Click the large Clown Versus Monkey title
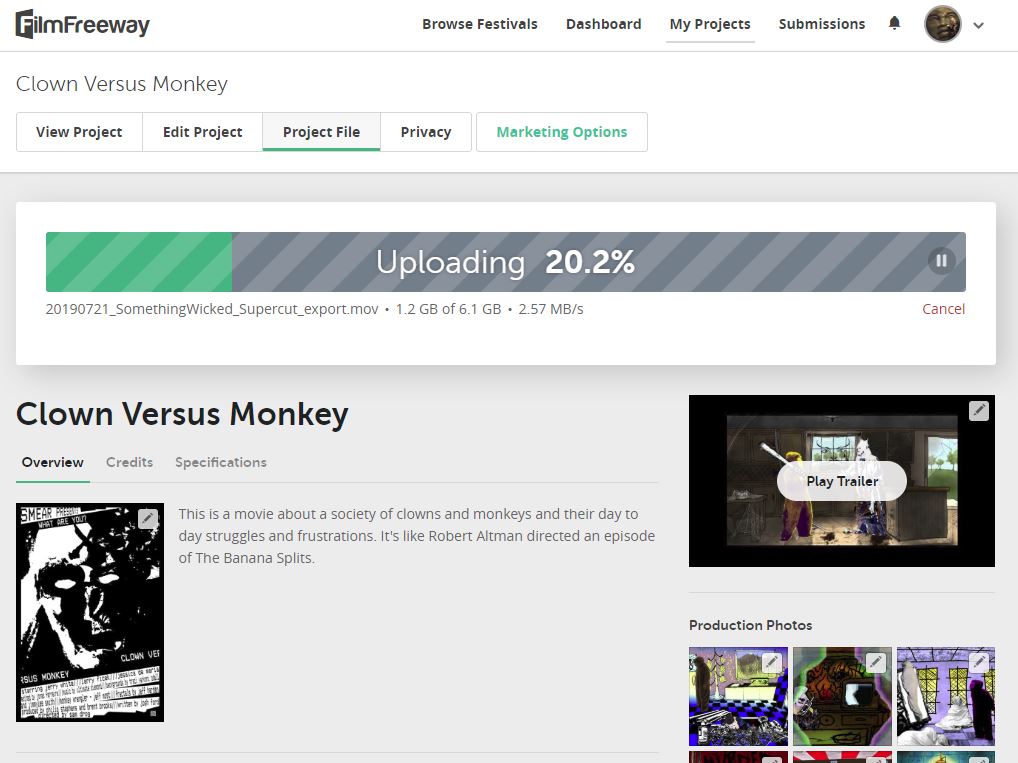Screen dimensions: 1018x763 point(182,414)
